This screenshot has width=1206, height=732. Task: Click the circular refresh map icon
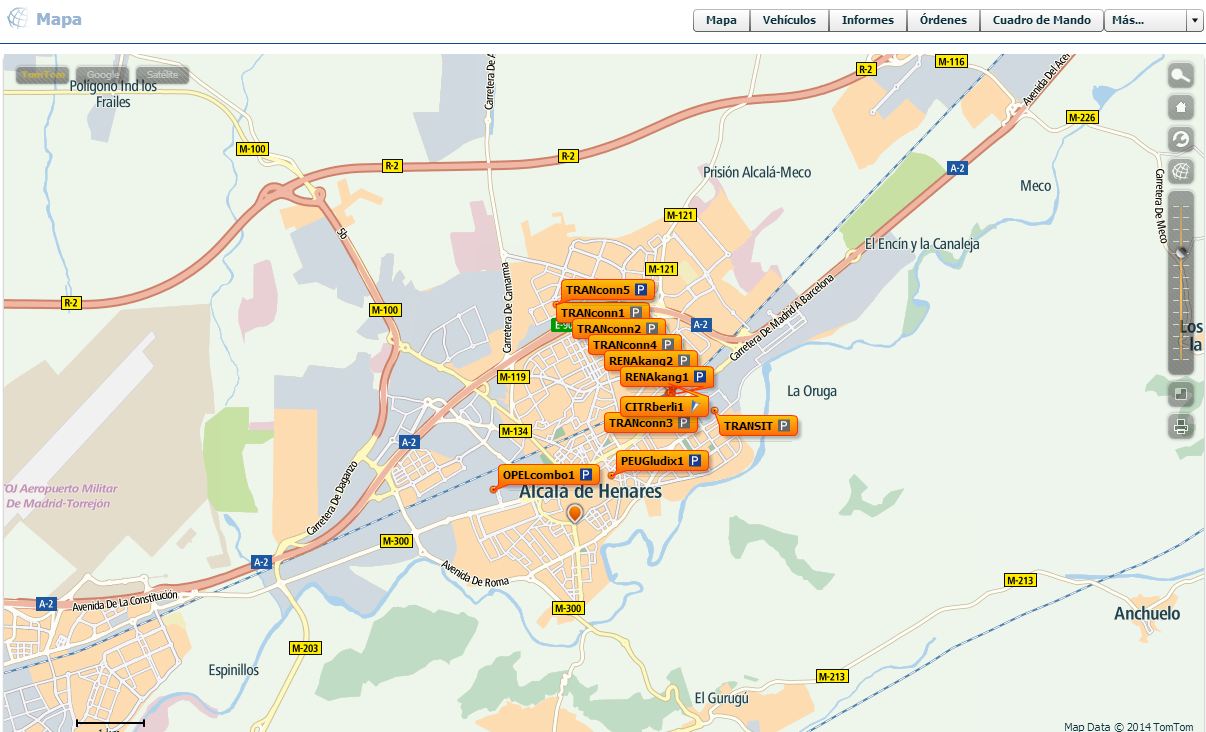click(x=1181, y=139)
